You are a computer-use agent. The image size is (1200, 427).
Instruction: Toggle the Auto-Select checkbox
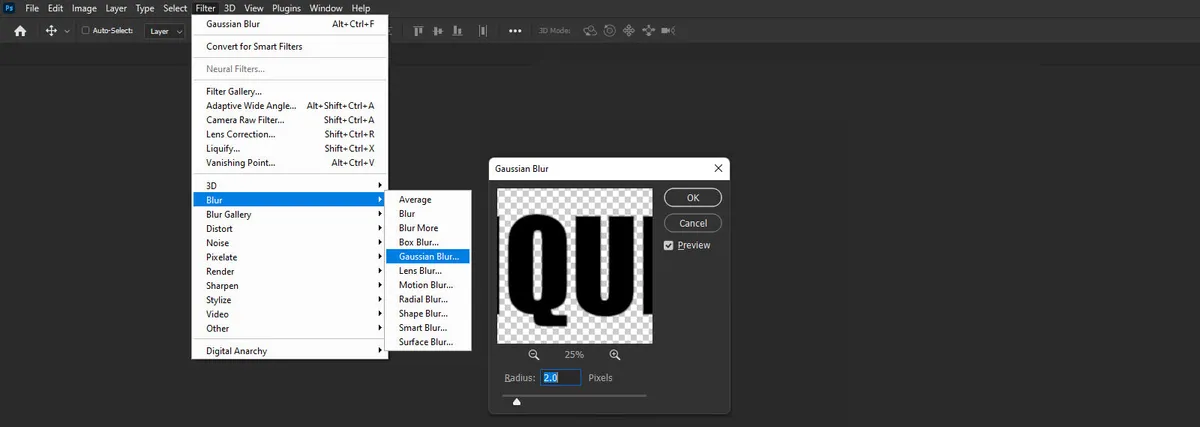85,31
